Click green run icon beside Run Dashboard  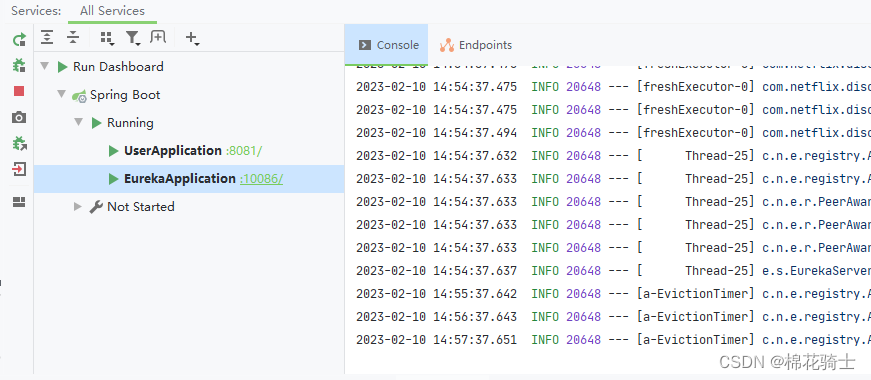(63, 67)
